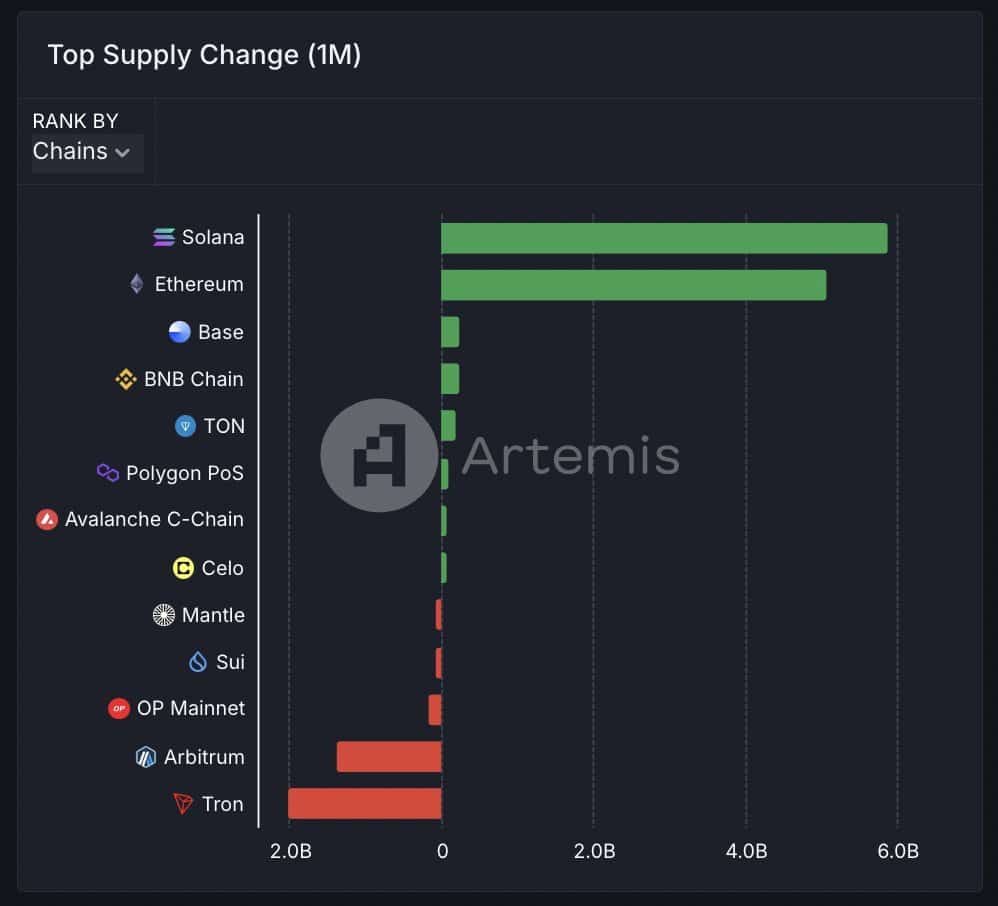Click the Arbitrum chain icon
998x906 pixels.
[x=146, y=756]
